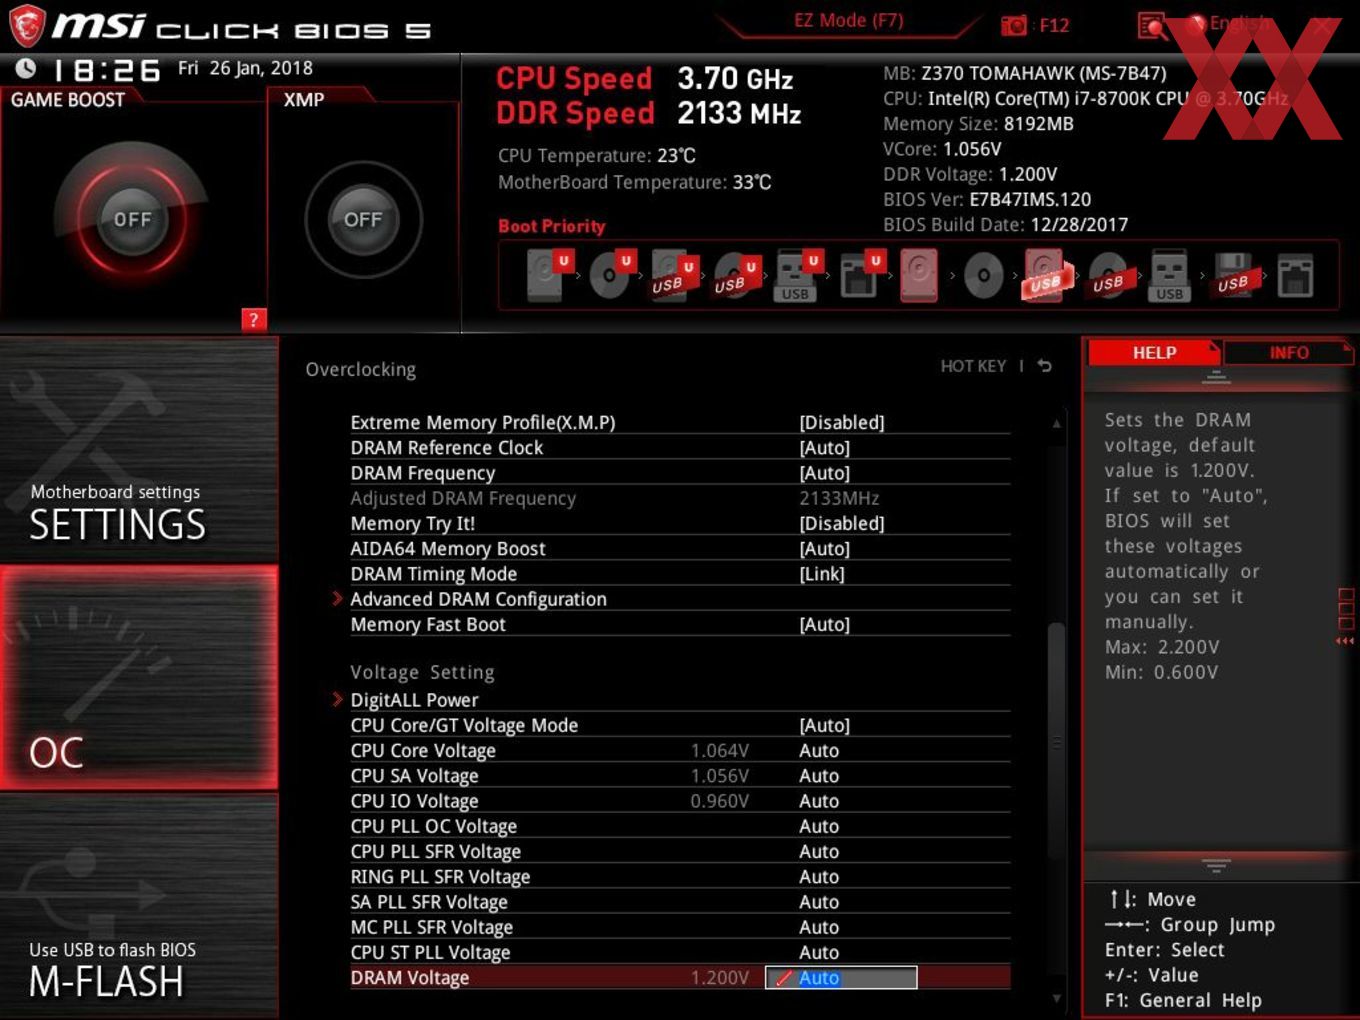Viewport: 1360px width, 1020px height.
Task: Select the last legacy network boot icon
Action: click(1295, 275)
